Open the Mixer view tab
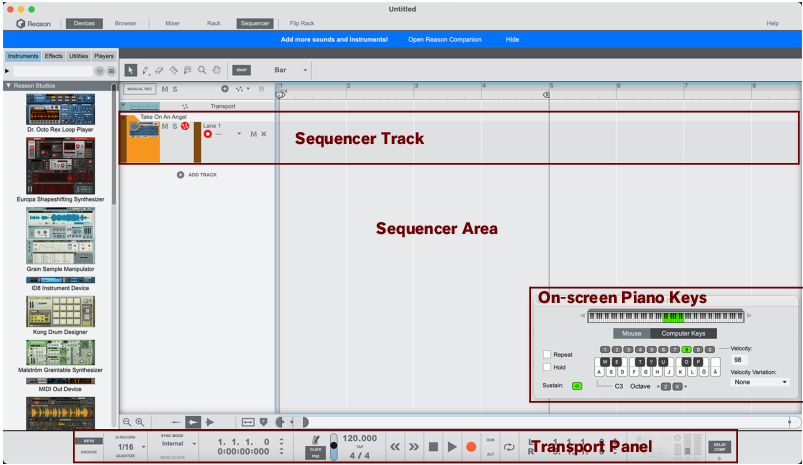This screenshot has height=465, width=803. pyautogui.click(x=172, y=22)
